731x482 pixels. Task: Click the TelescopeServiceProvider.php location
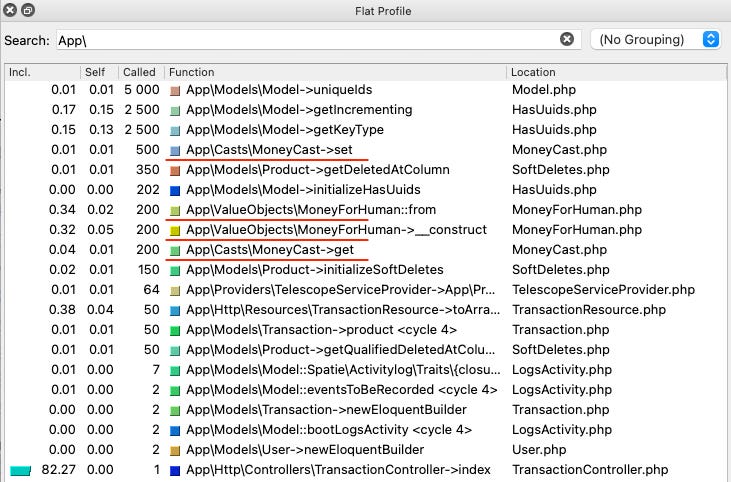603,290
